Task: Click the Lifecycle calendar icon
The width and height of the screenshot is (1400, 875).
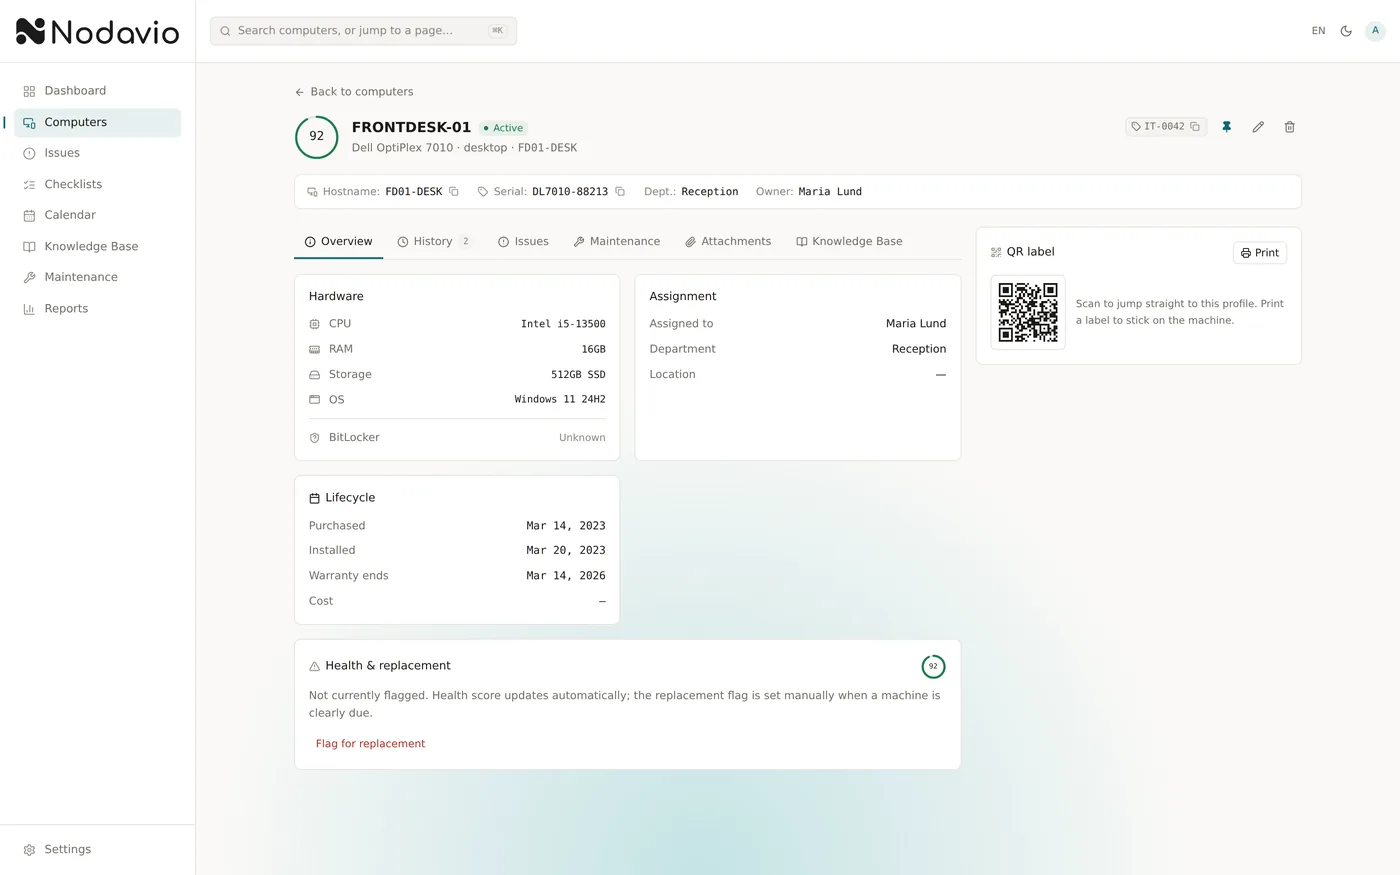Action: 315,498
